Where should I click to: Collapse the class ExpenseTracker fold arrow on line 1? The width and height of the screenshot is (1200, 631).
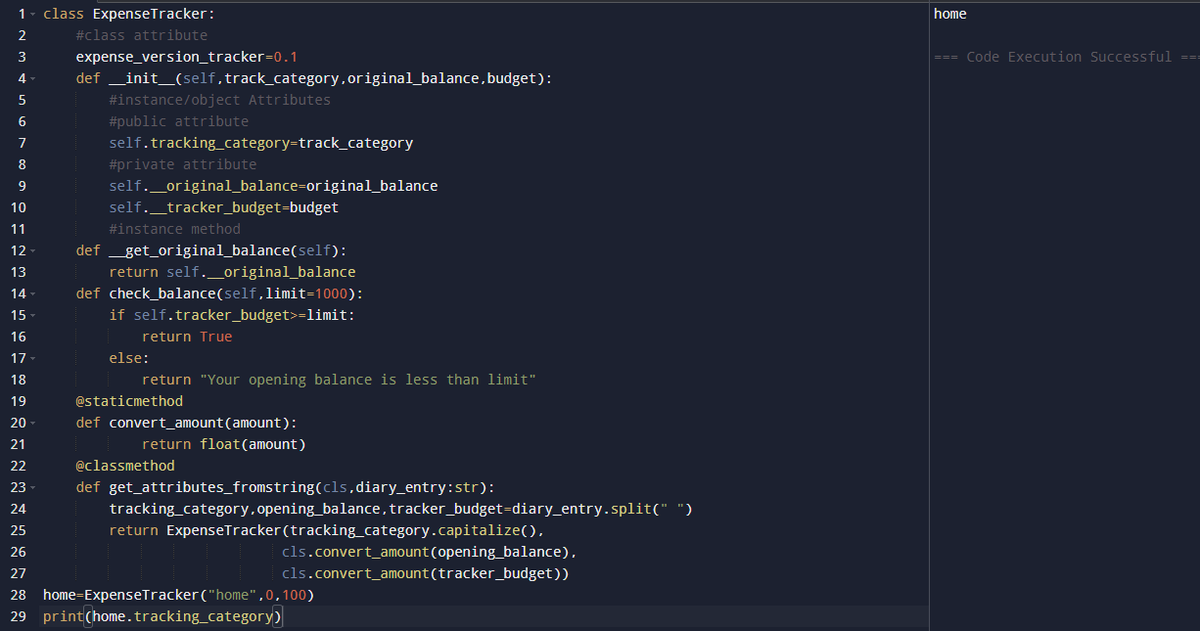[x=32, y=14]
